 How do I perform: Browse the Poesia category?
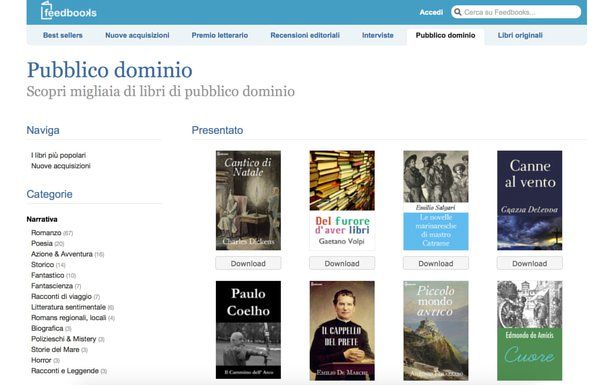point(42,243)
